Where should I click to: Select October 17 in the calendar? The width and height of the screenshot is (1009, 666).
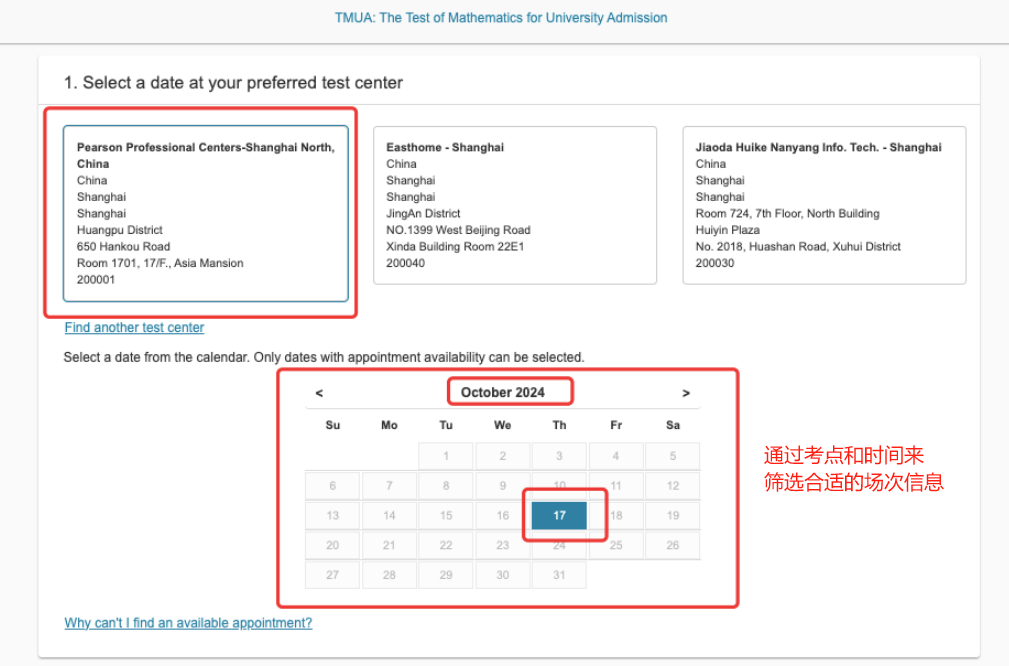(559, 515)
